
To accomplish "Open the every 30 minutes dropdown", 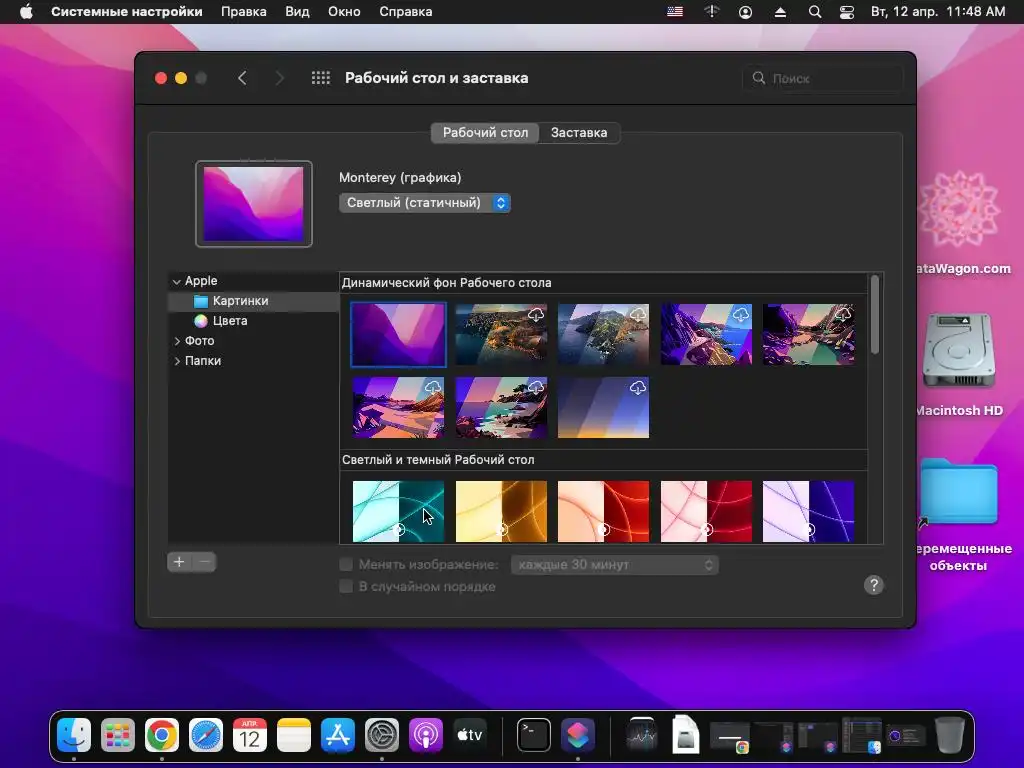I will 615,565.
